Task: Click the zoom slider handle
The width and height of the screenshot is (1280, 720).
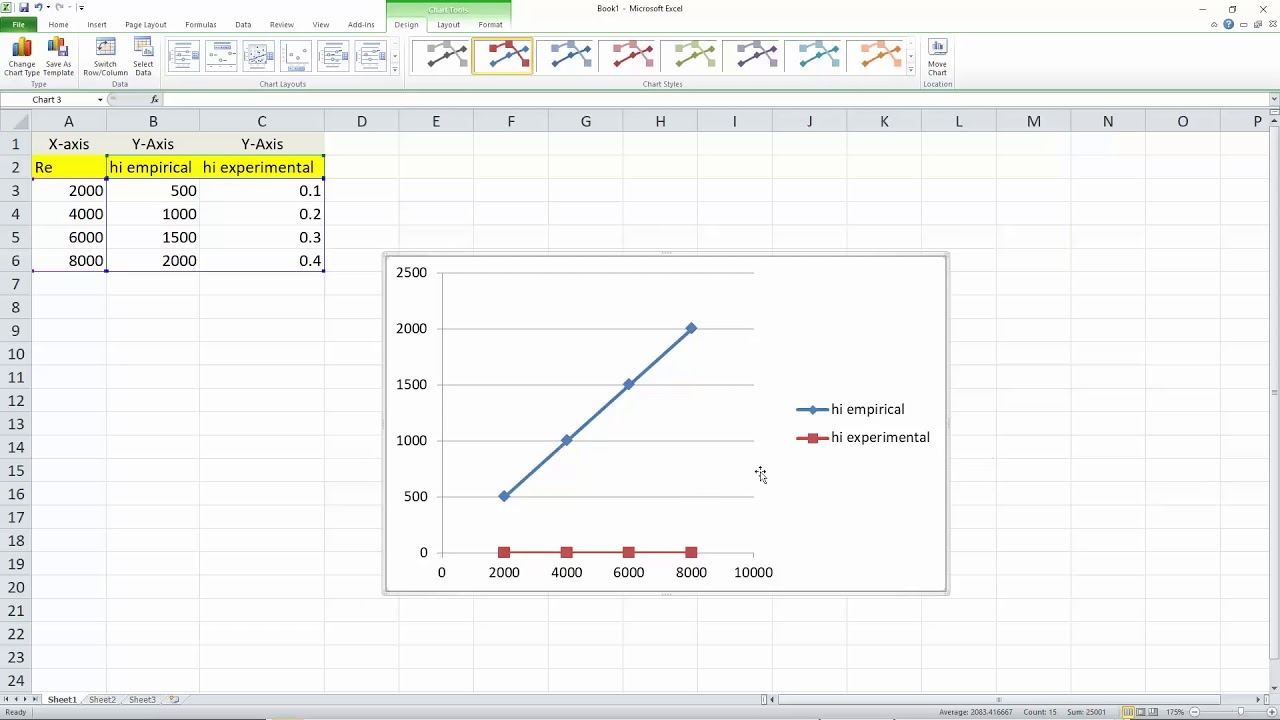Action: coord(1241,712)
